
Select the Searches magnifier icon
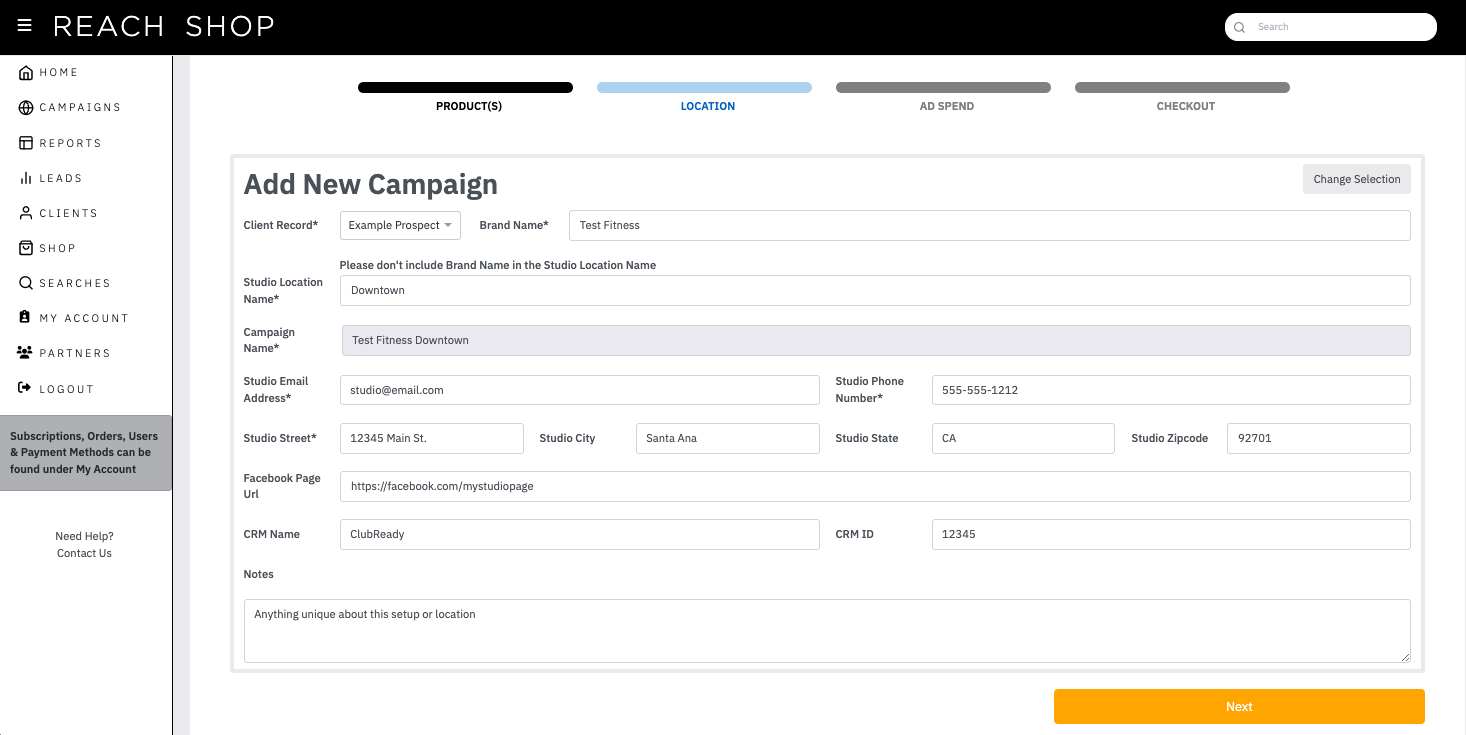point(26,283)
